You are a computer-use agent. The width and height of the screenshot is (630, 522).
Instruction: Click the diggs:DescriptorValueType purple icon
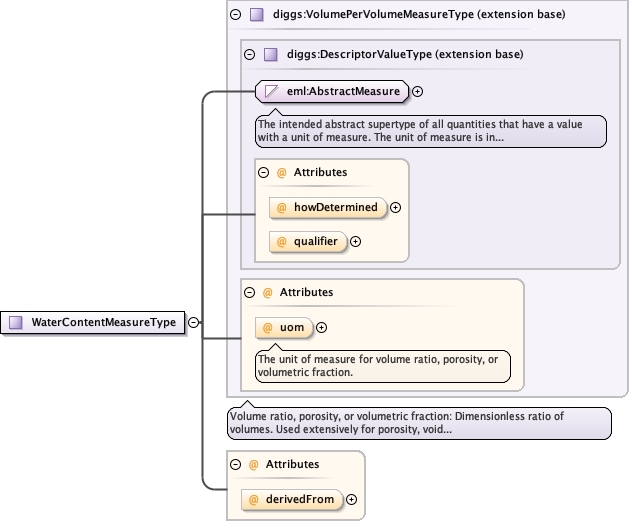[x=270, y=54]
